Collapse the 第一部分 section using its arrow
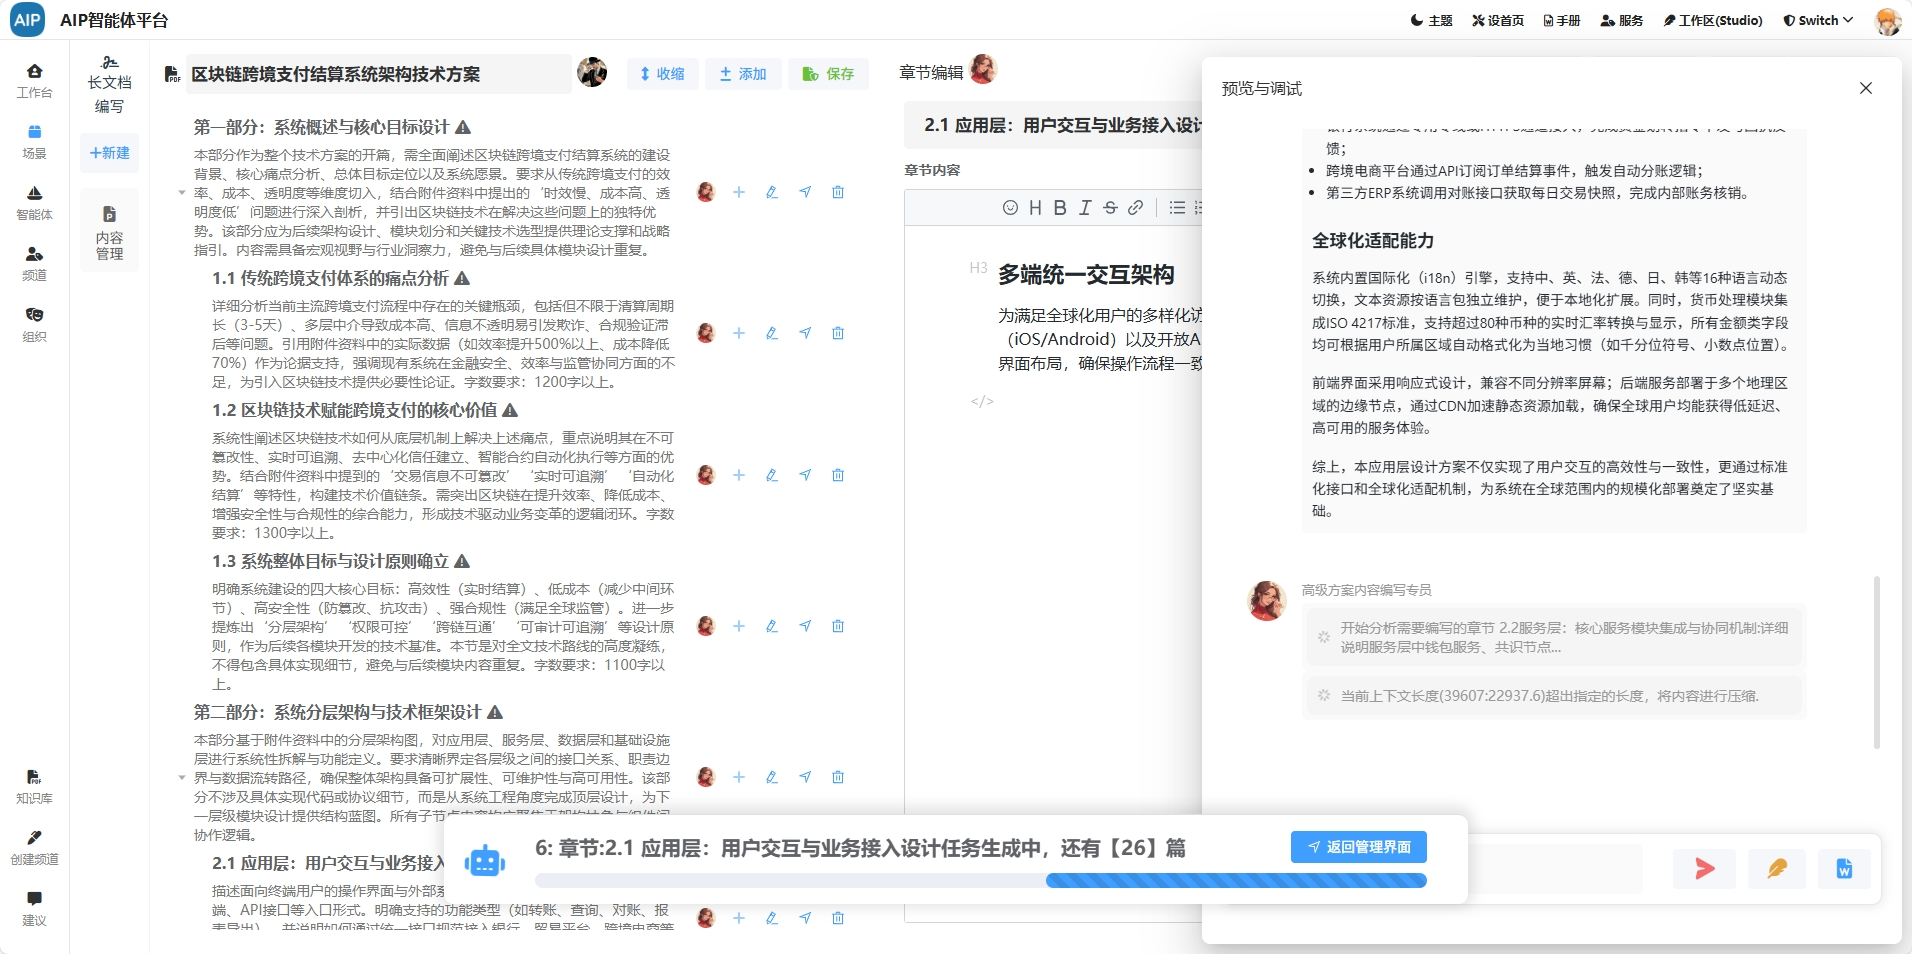 pos(182,192)
